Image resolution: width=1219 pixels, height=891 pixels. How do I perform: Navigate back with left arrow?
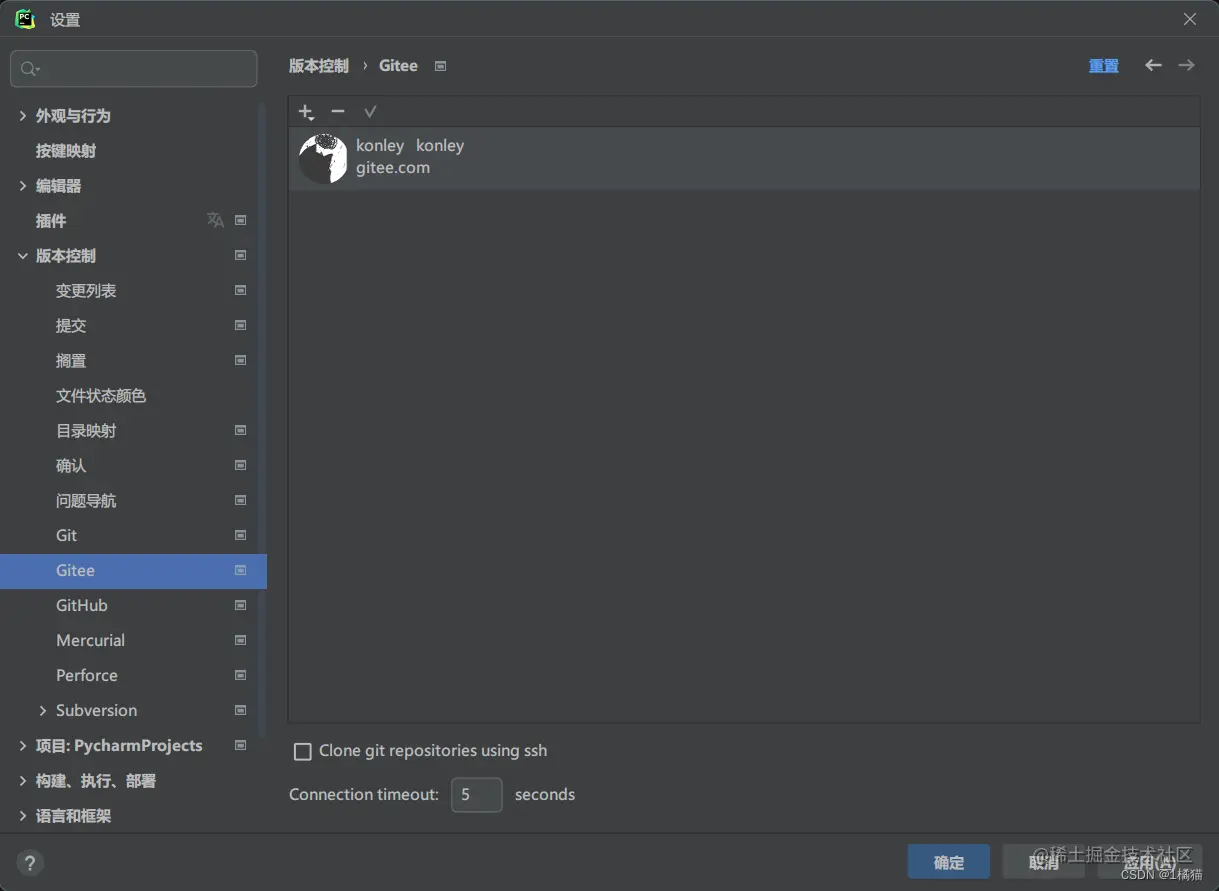coord(1153,65)
